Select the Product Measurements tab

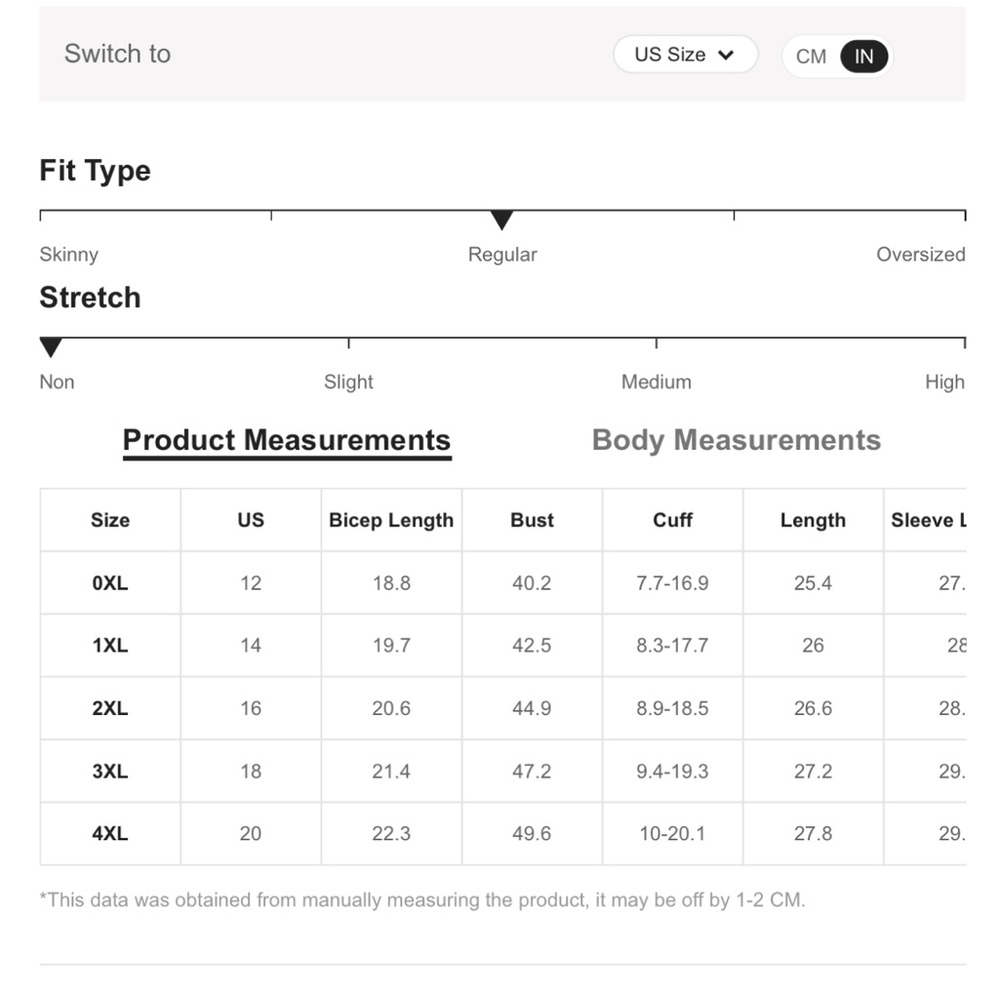(x=286, y=440)
